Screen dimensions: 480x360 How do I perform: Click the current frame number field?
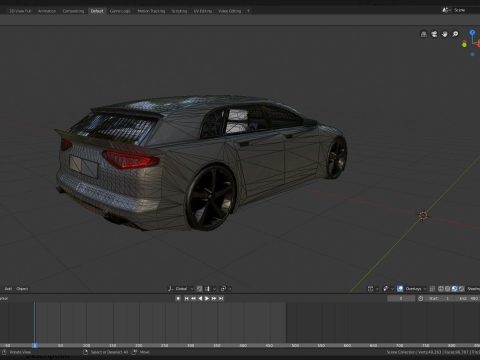[x=401, y=298]
